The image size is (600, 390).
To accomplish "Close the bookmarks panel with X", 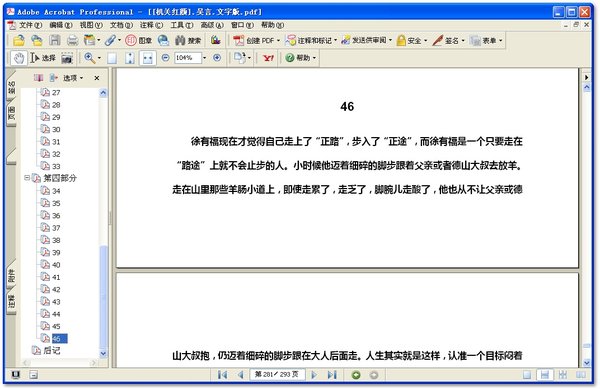I will [97, 78].
